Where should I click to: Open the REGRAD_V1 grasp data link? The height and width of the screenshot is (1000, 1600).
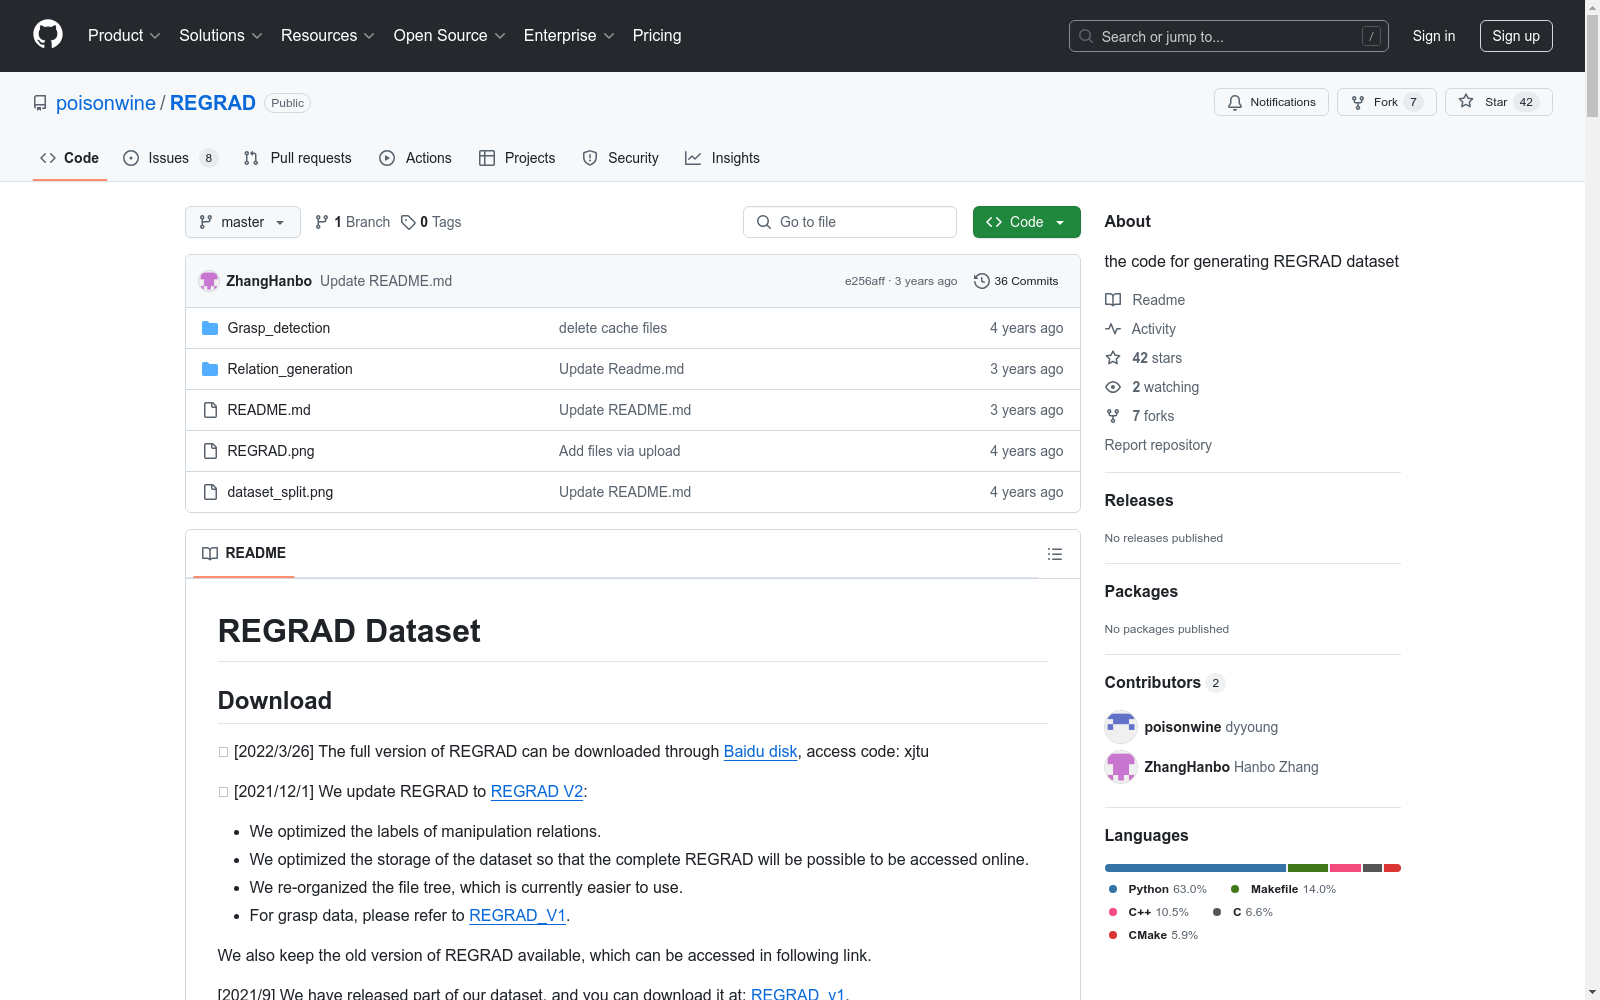[x=518, y=916]
